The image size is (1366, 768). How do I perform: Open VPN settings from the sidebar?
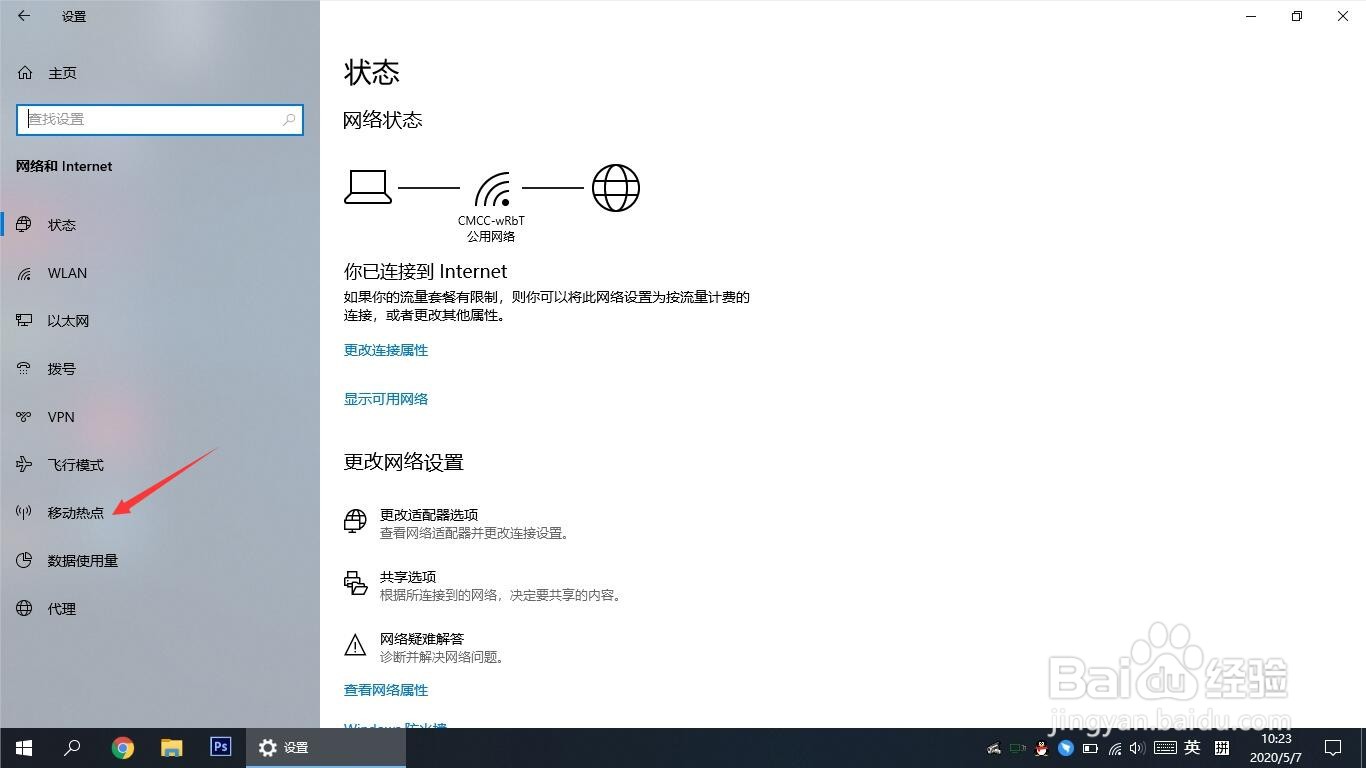tap(60, 416)
